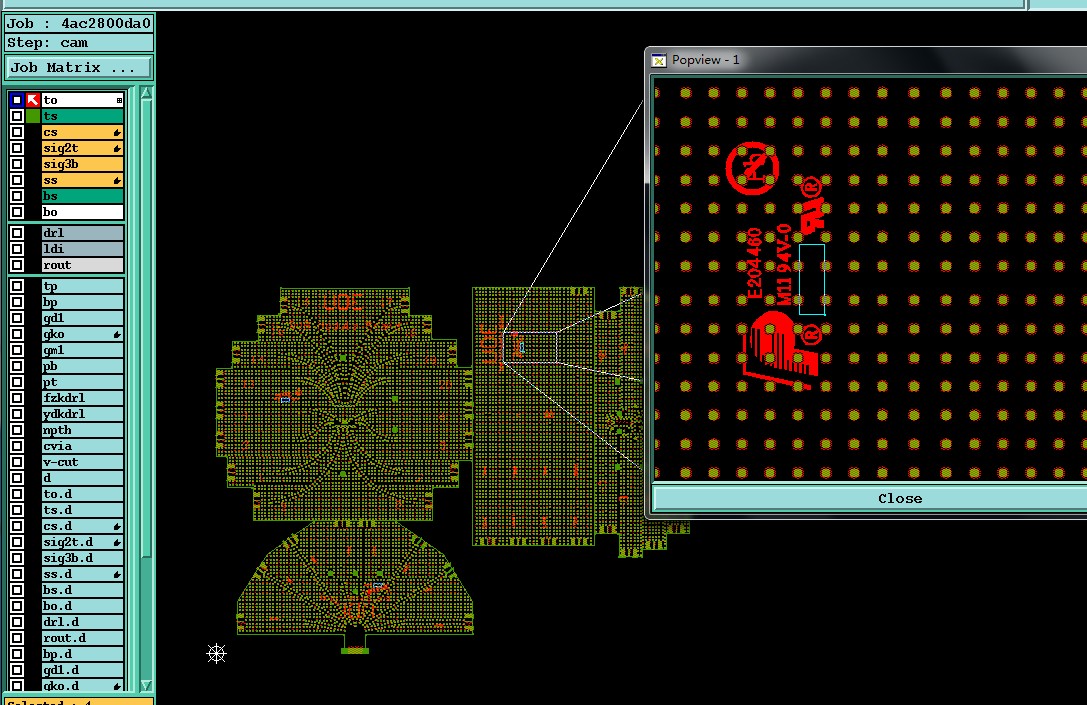Click the red arrow work-layer icon on to row
The height and width of the screenshot is (705, 1087).
pyautogui.click(x=33, y=100)
